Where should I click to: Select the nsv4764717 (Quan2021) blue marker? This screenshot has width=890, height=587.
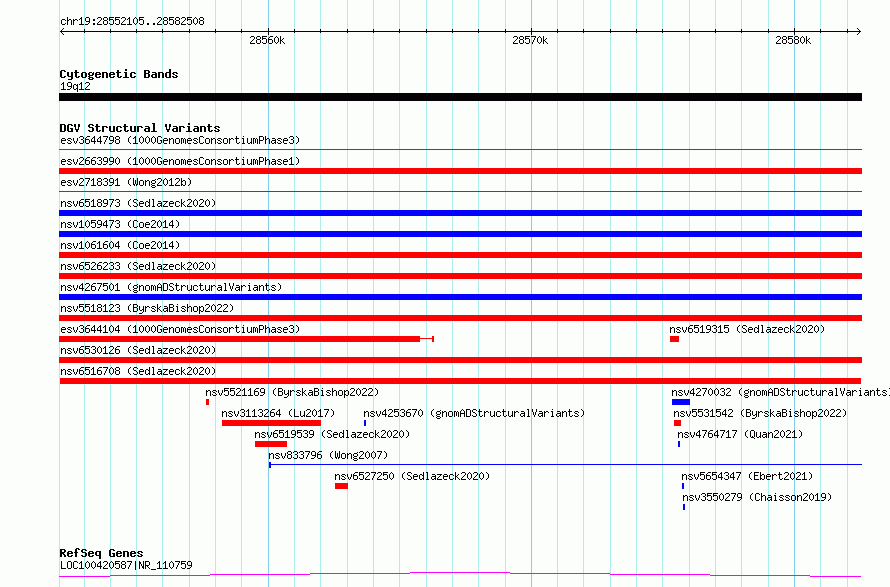click(679, 444)
